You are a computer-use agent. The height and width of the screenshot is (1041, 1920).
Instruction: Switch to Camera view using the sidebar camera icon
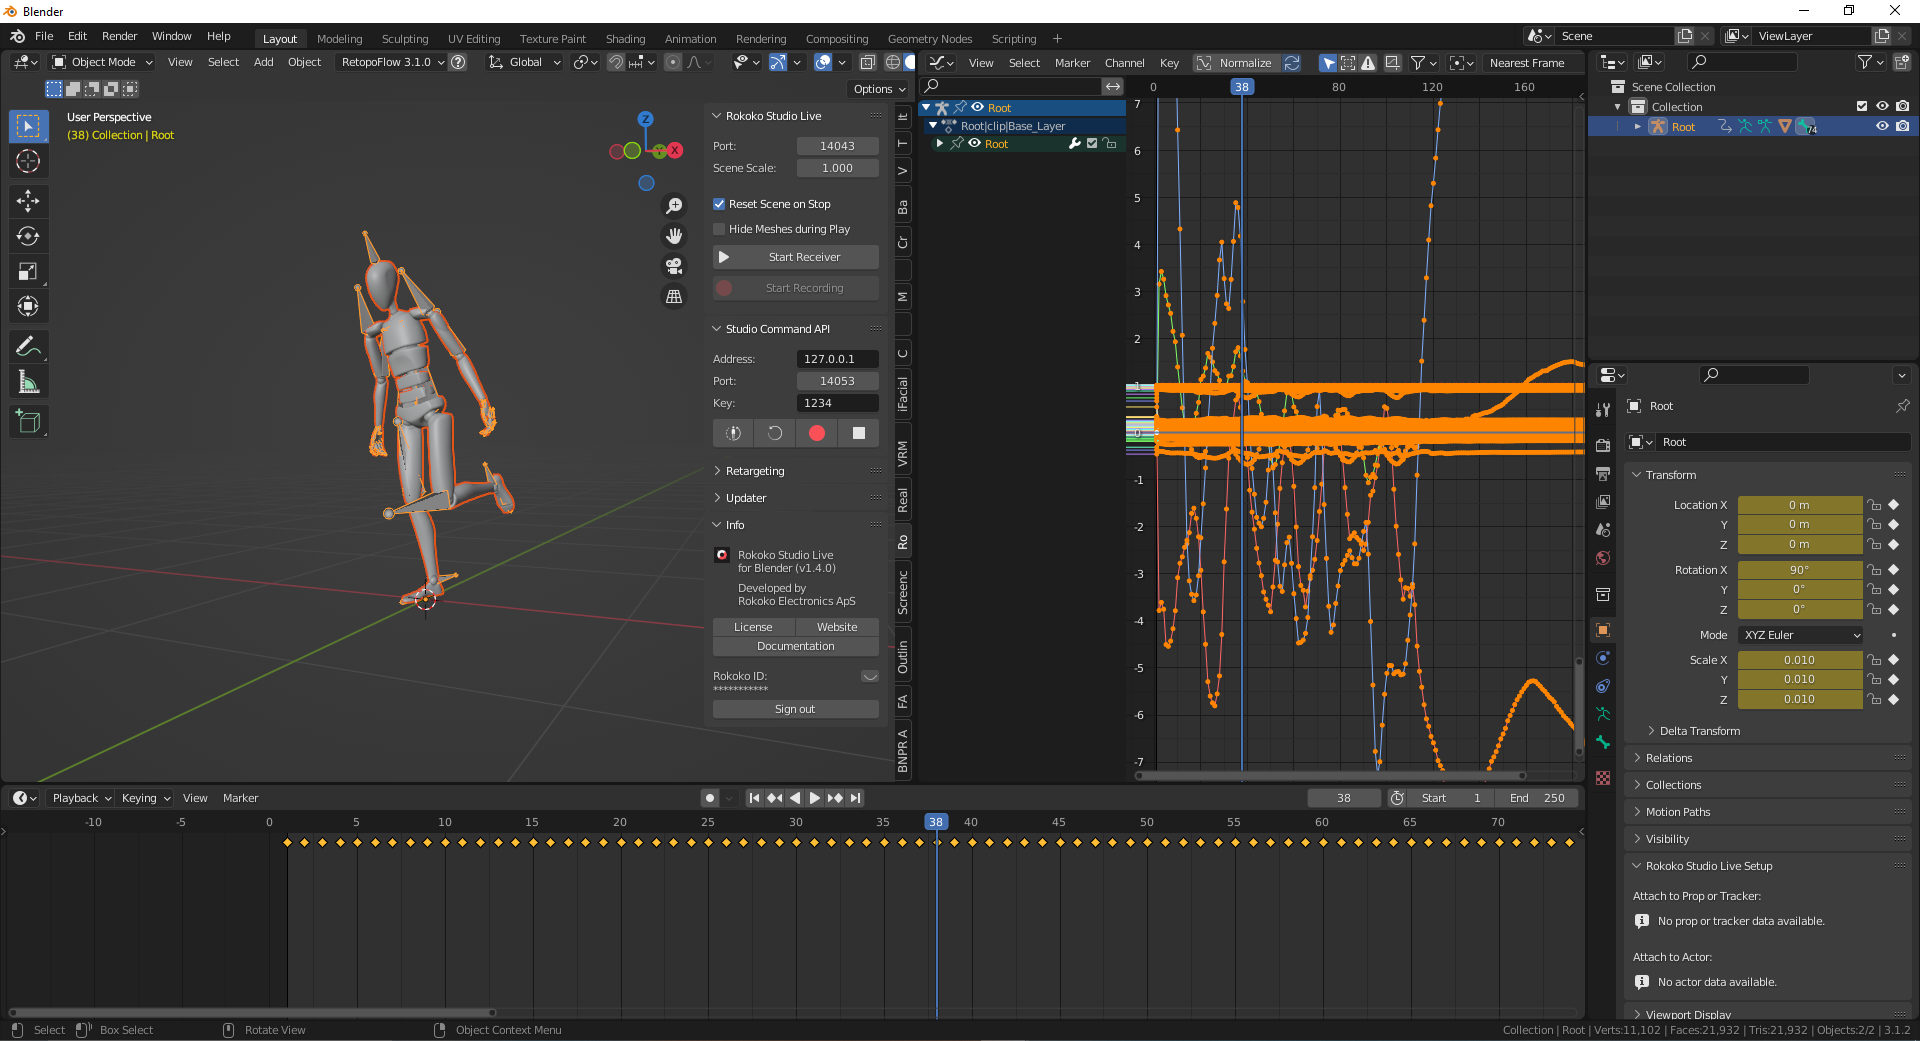(x=674, y=266)
